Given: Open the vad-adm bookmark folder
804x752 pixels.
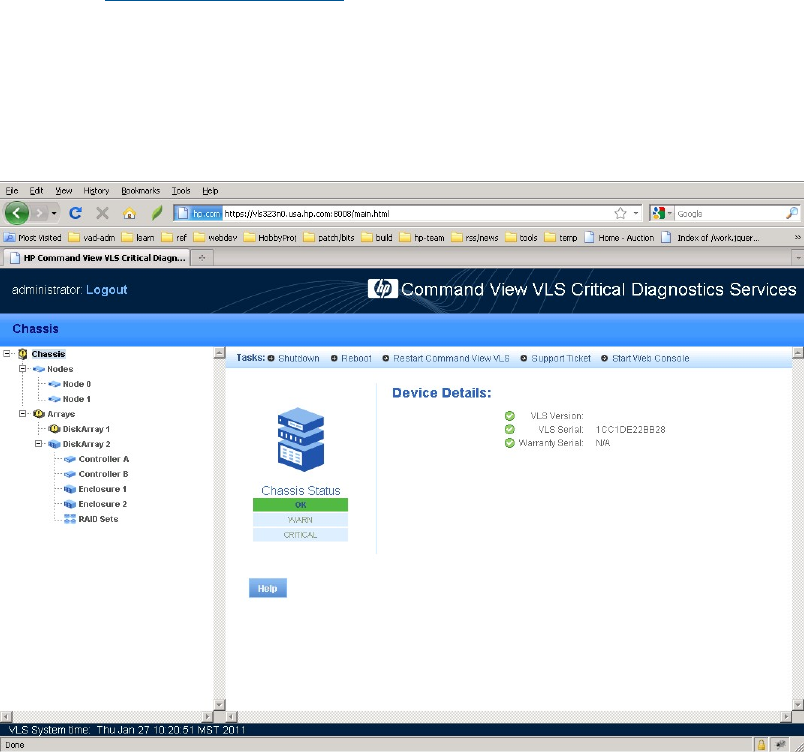Looking at the screenshot, I should 92,237.
